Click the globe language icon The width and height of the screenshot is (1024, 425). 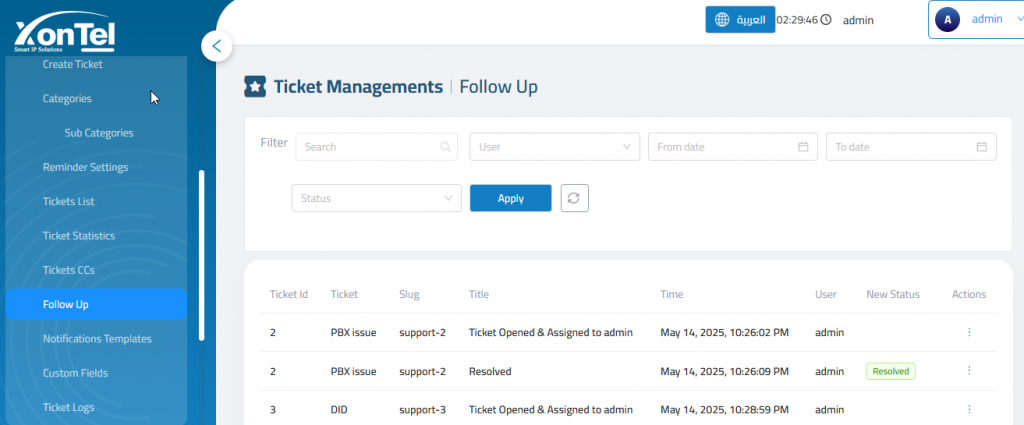coord(722,20)
